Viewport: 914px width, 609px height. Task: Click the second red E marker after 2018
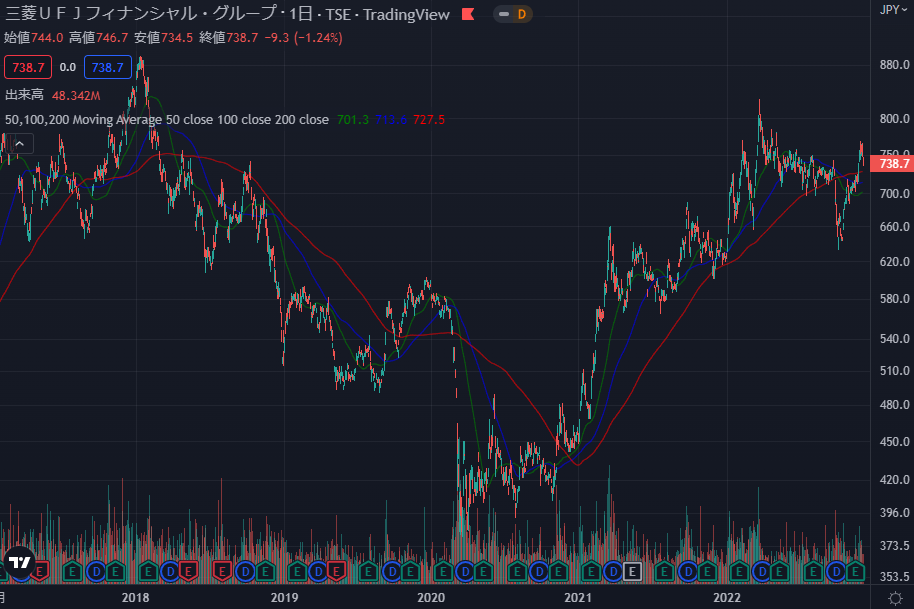pos(222,571)
